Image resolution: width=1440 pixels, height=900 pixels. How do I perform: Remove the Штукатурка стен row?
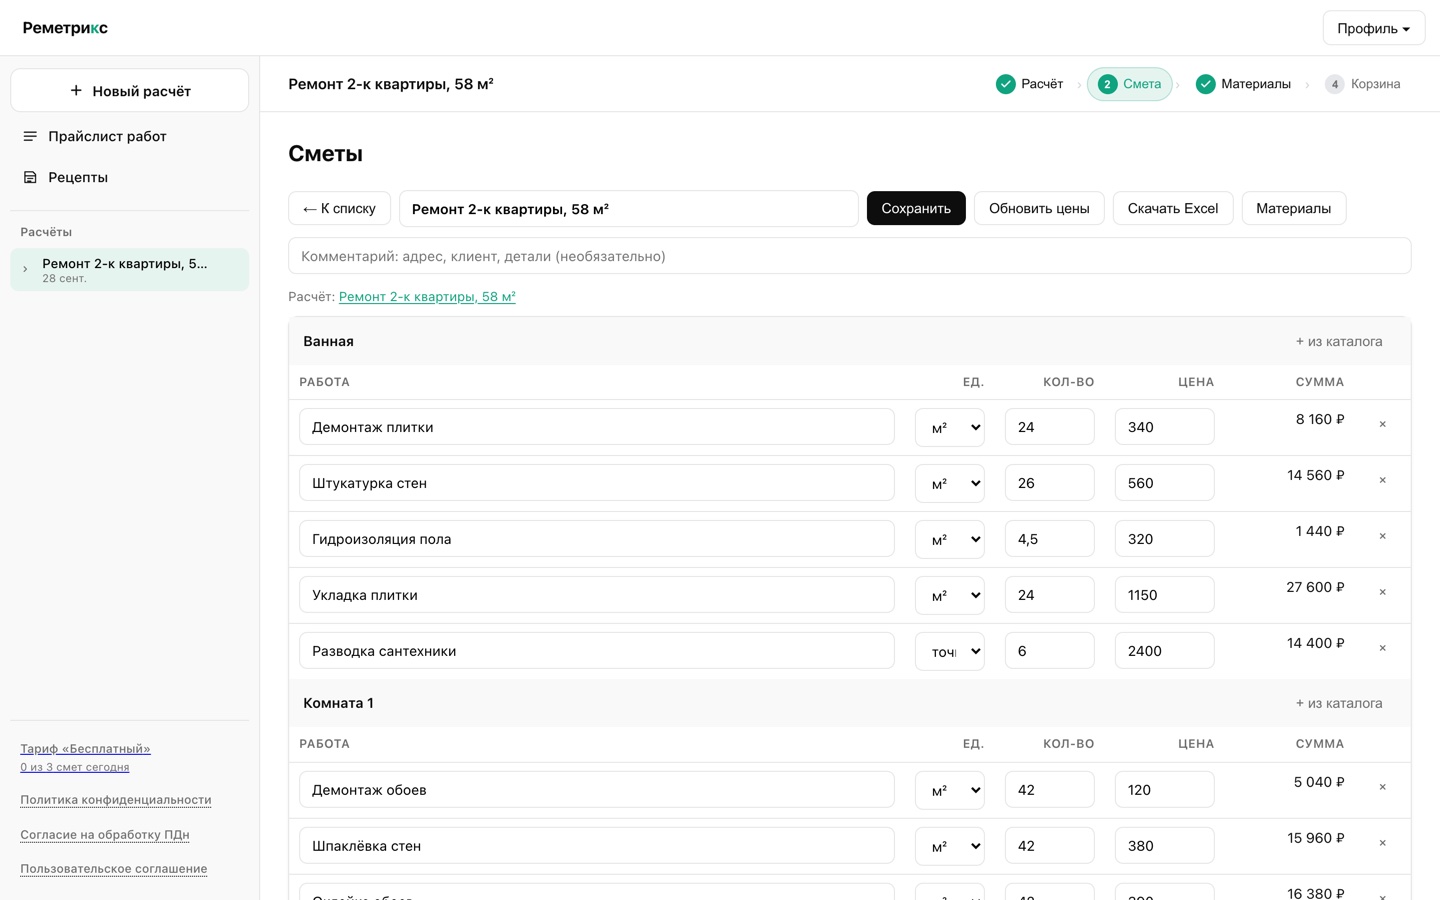(1383, 481)
